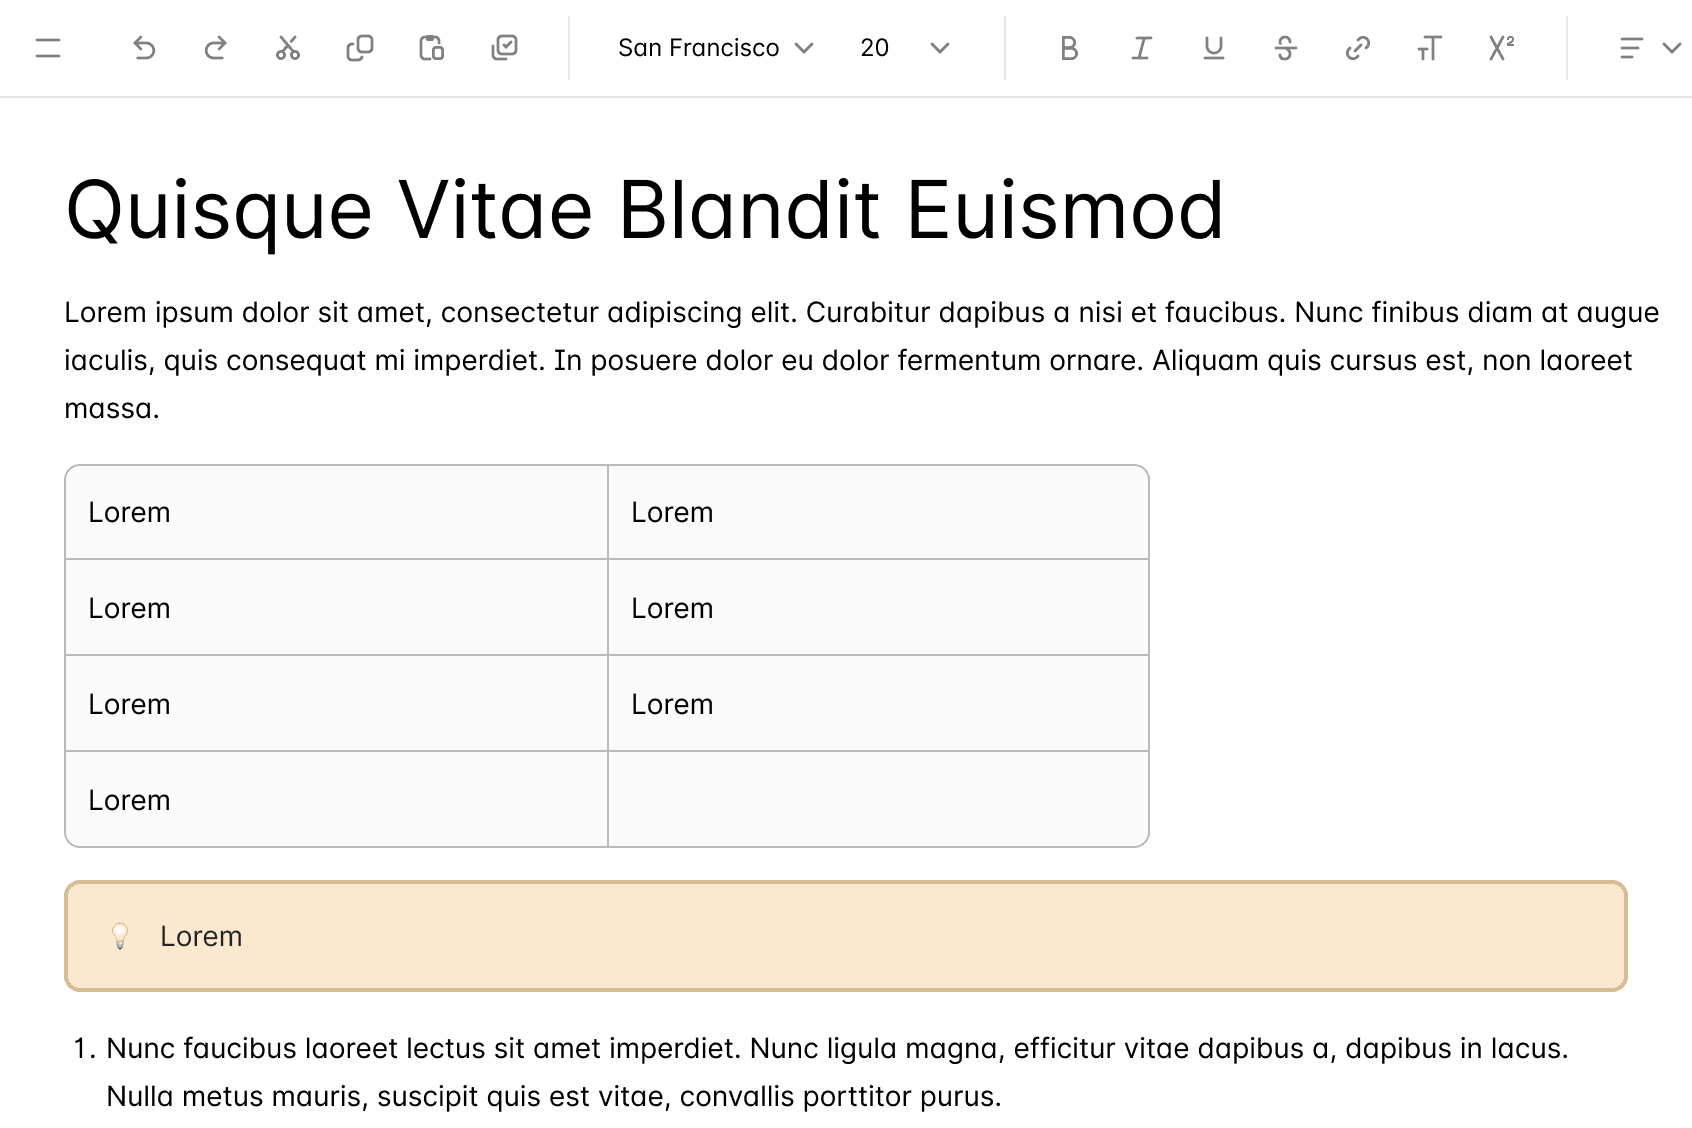Toggle bold formatting

pos(1069,48)
